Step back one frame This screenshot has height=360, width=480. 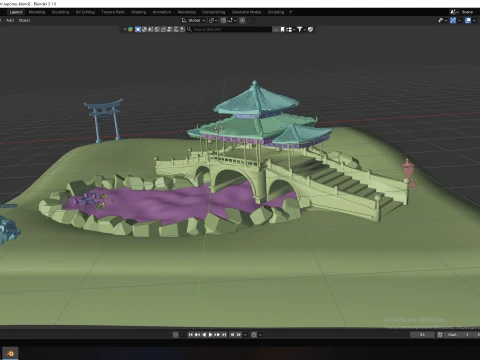tap(232, 334)
